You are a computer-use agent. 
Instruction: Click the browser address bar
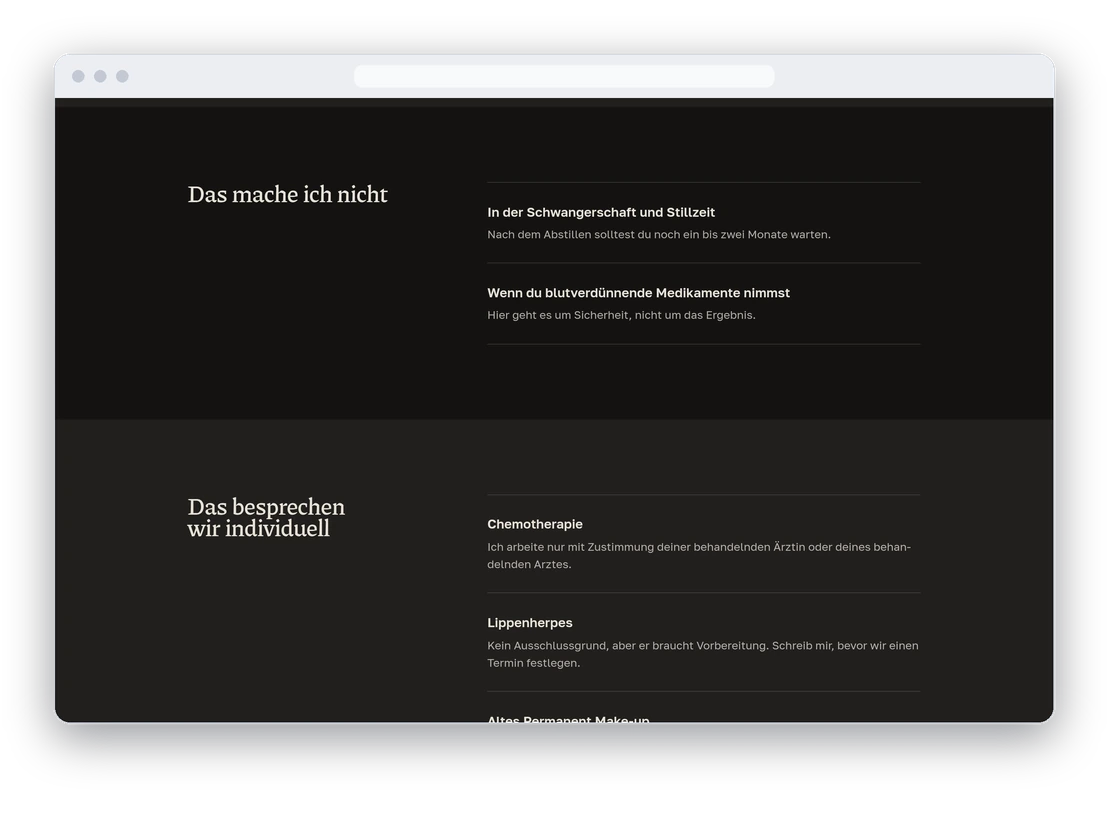(564, 76)
